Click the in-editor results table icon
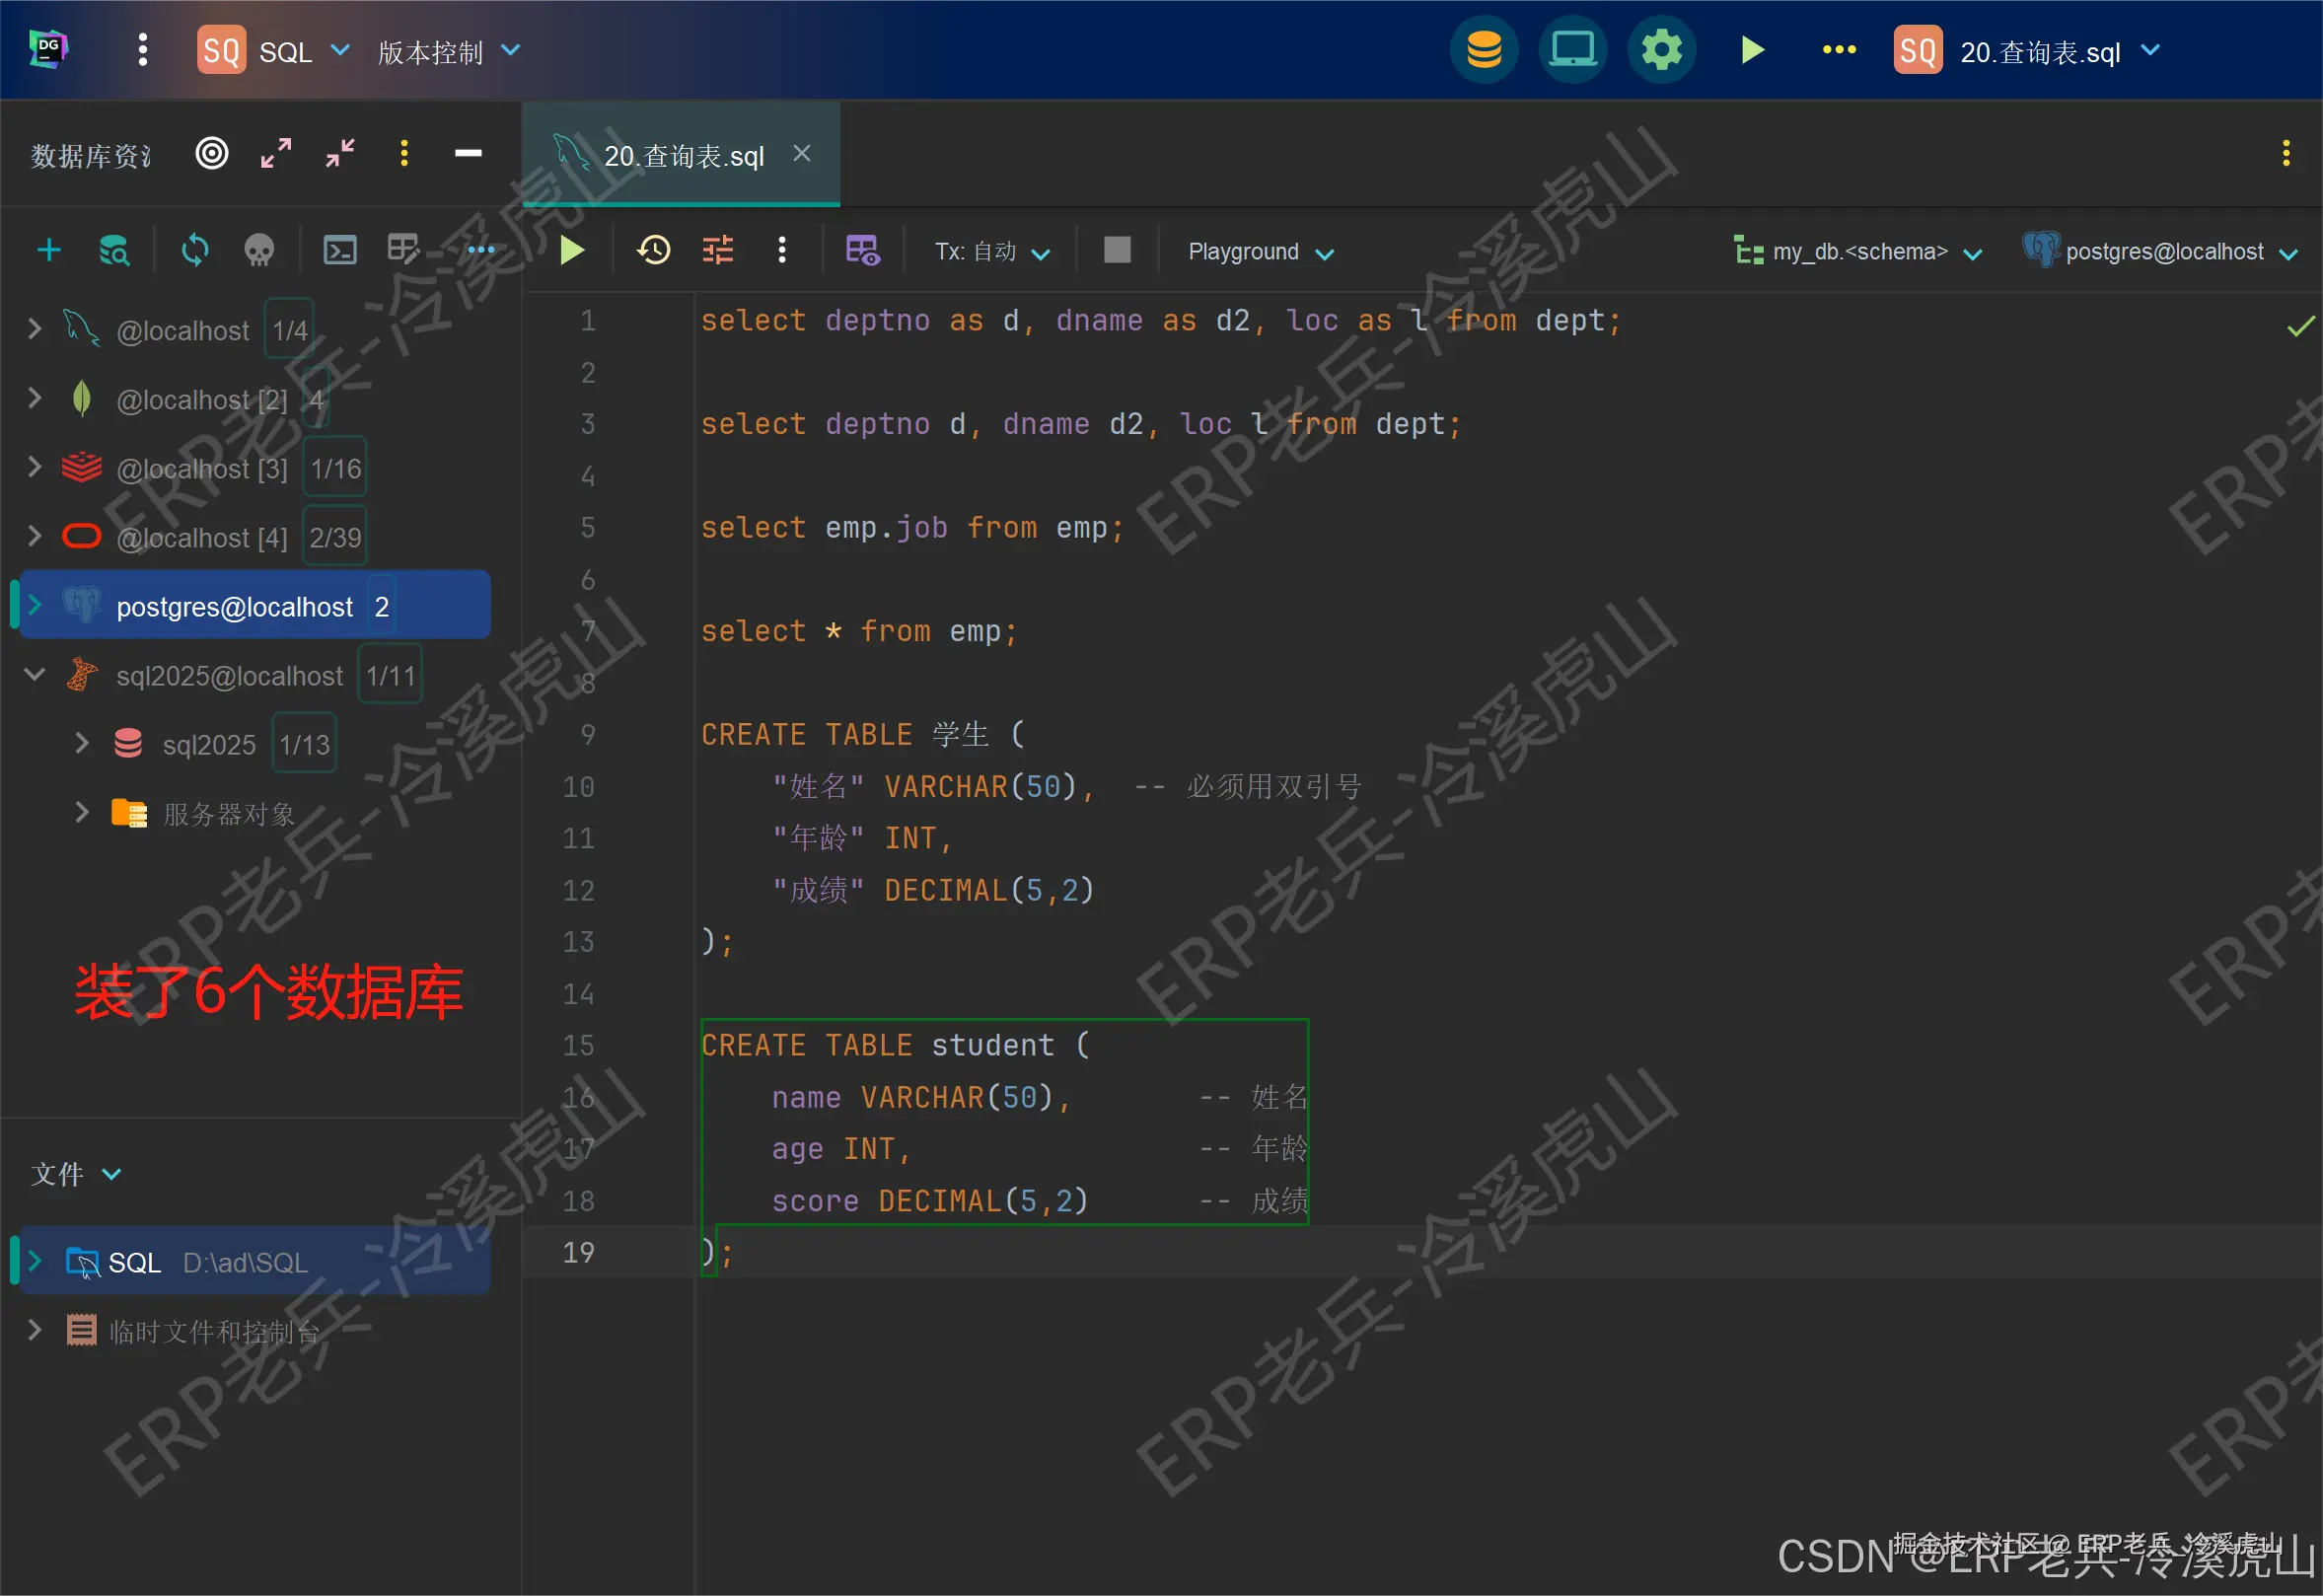Image resolution: width=2323 pixels, height=1596 pixels. point(861,250)
